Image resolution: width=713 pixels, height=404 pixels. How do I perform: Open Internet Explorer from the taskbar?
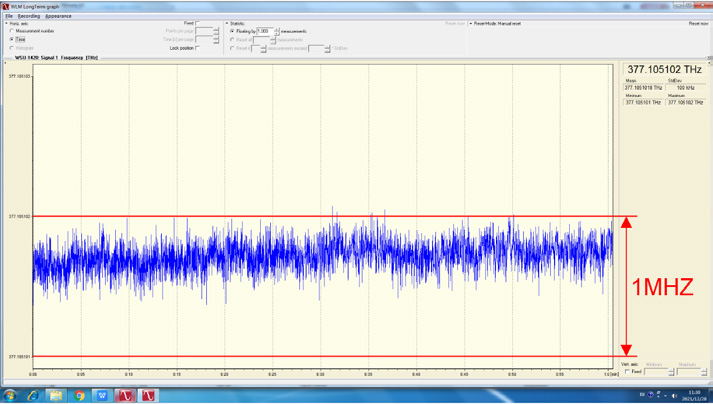click(x=33, y=396)
